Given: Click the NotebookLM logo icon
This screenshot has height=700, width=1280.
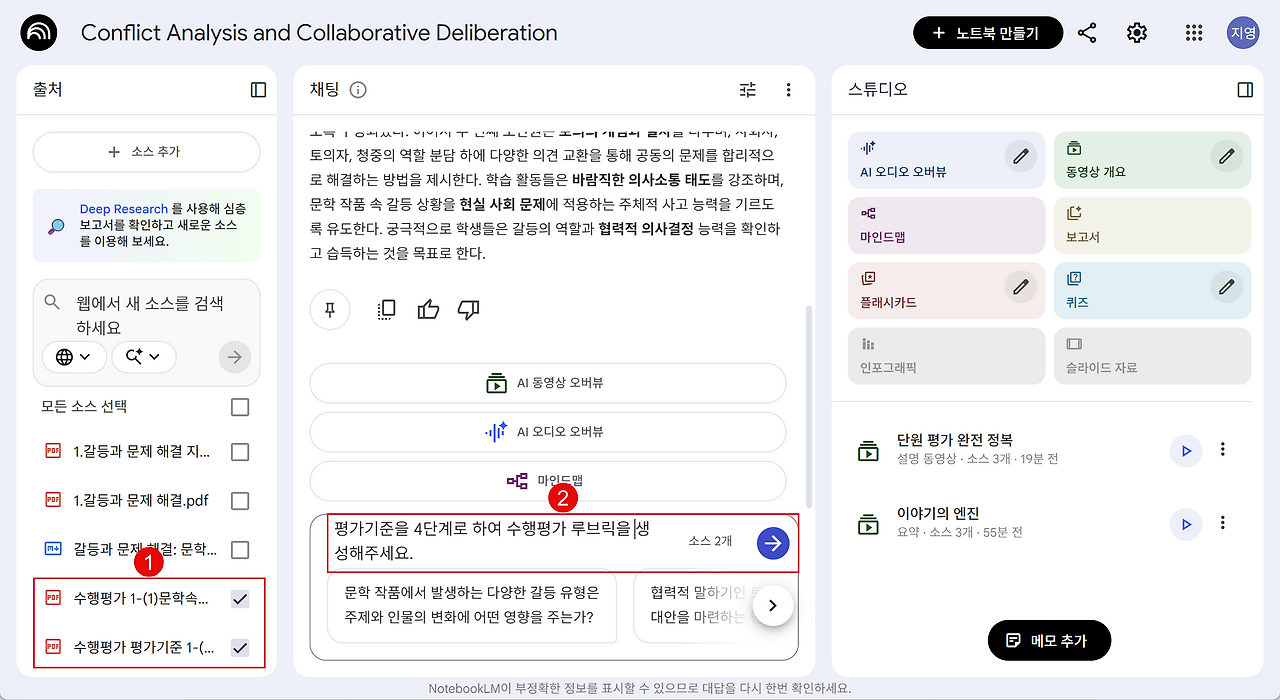Looking at the screenshot, I should point(39,33).
